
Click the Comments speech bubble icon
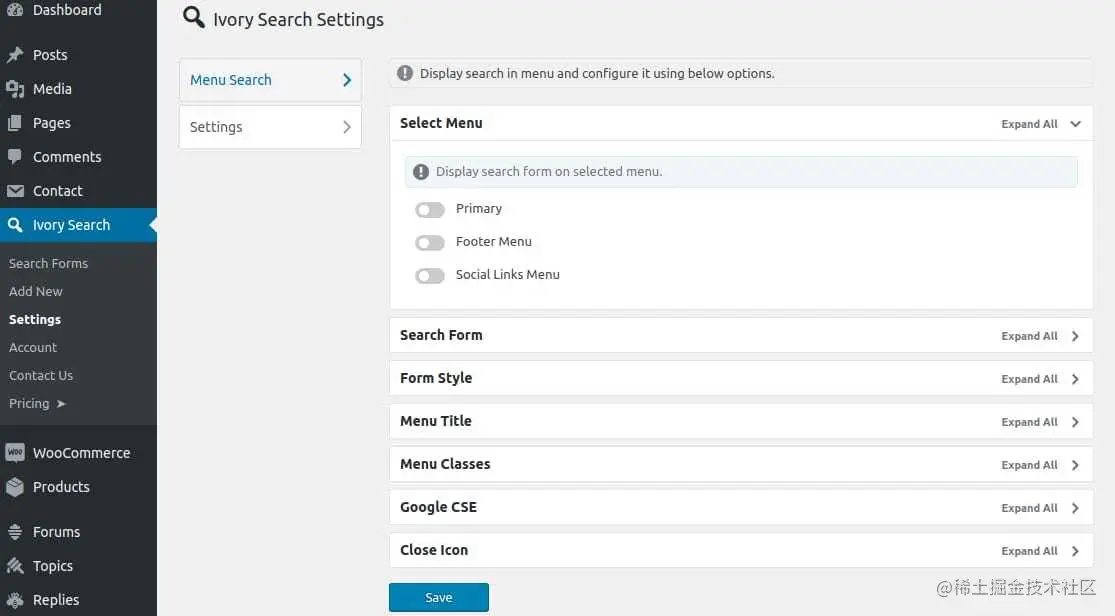point(15,157)
